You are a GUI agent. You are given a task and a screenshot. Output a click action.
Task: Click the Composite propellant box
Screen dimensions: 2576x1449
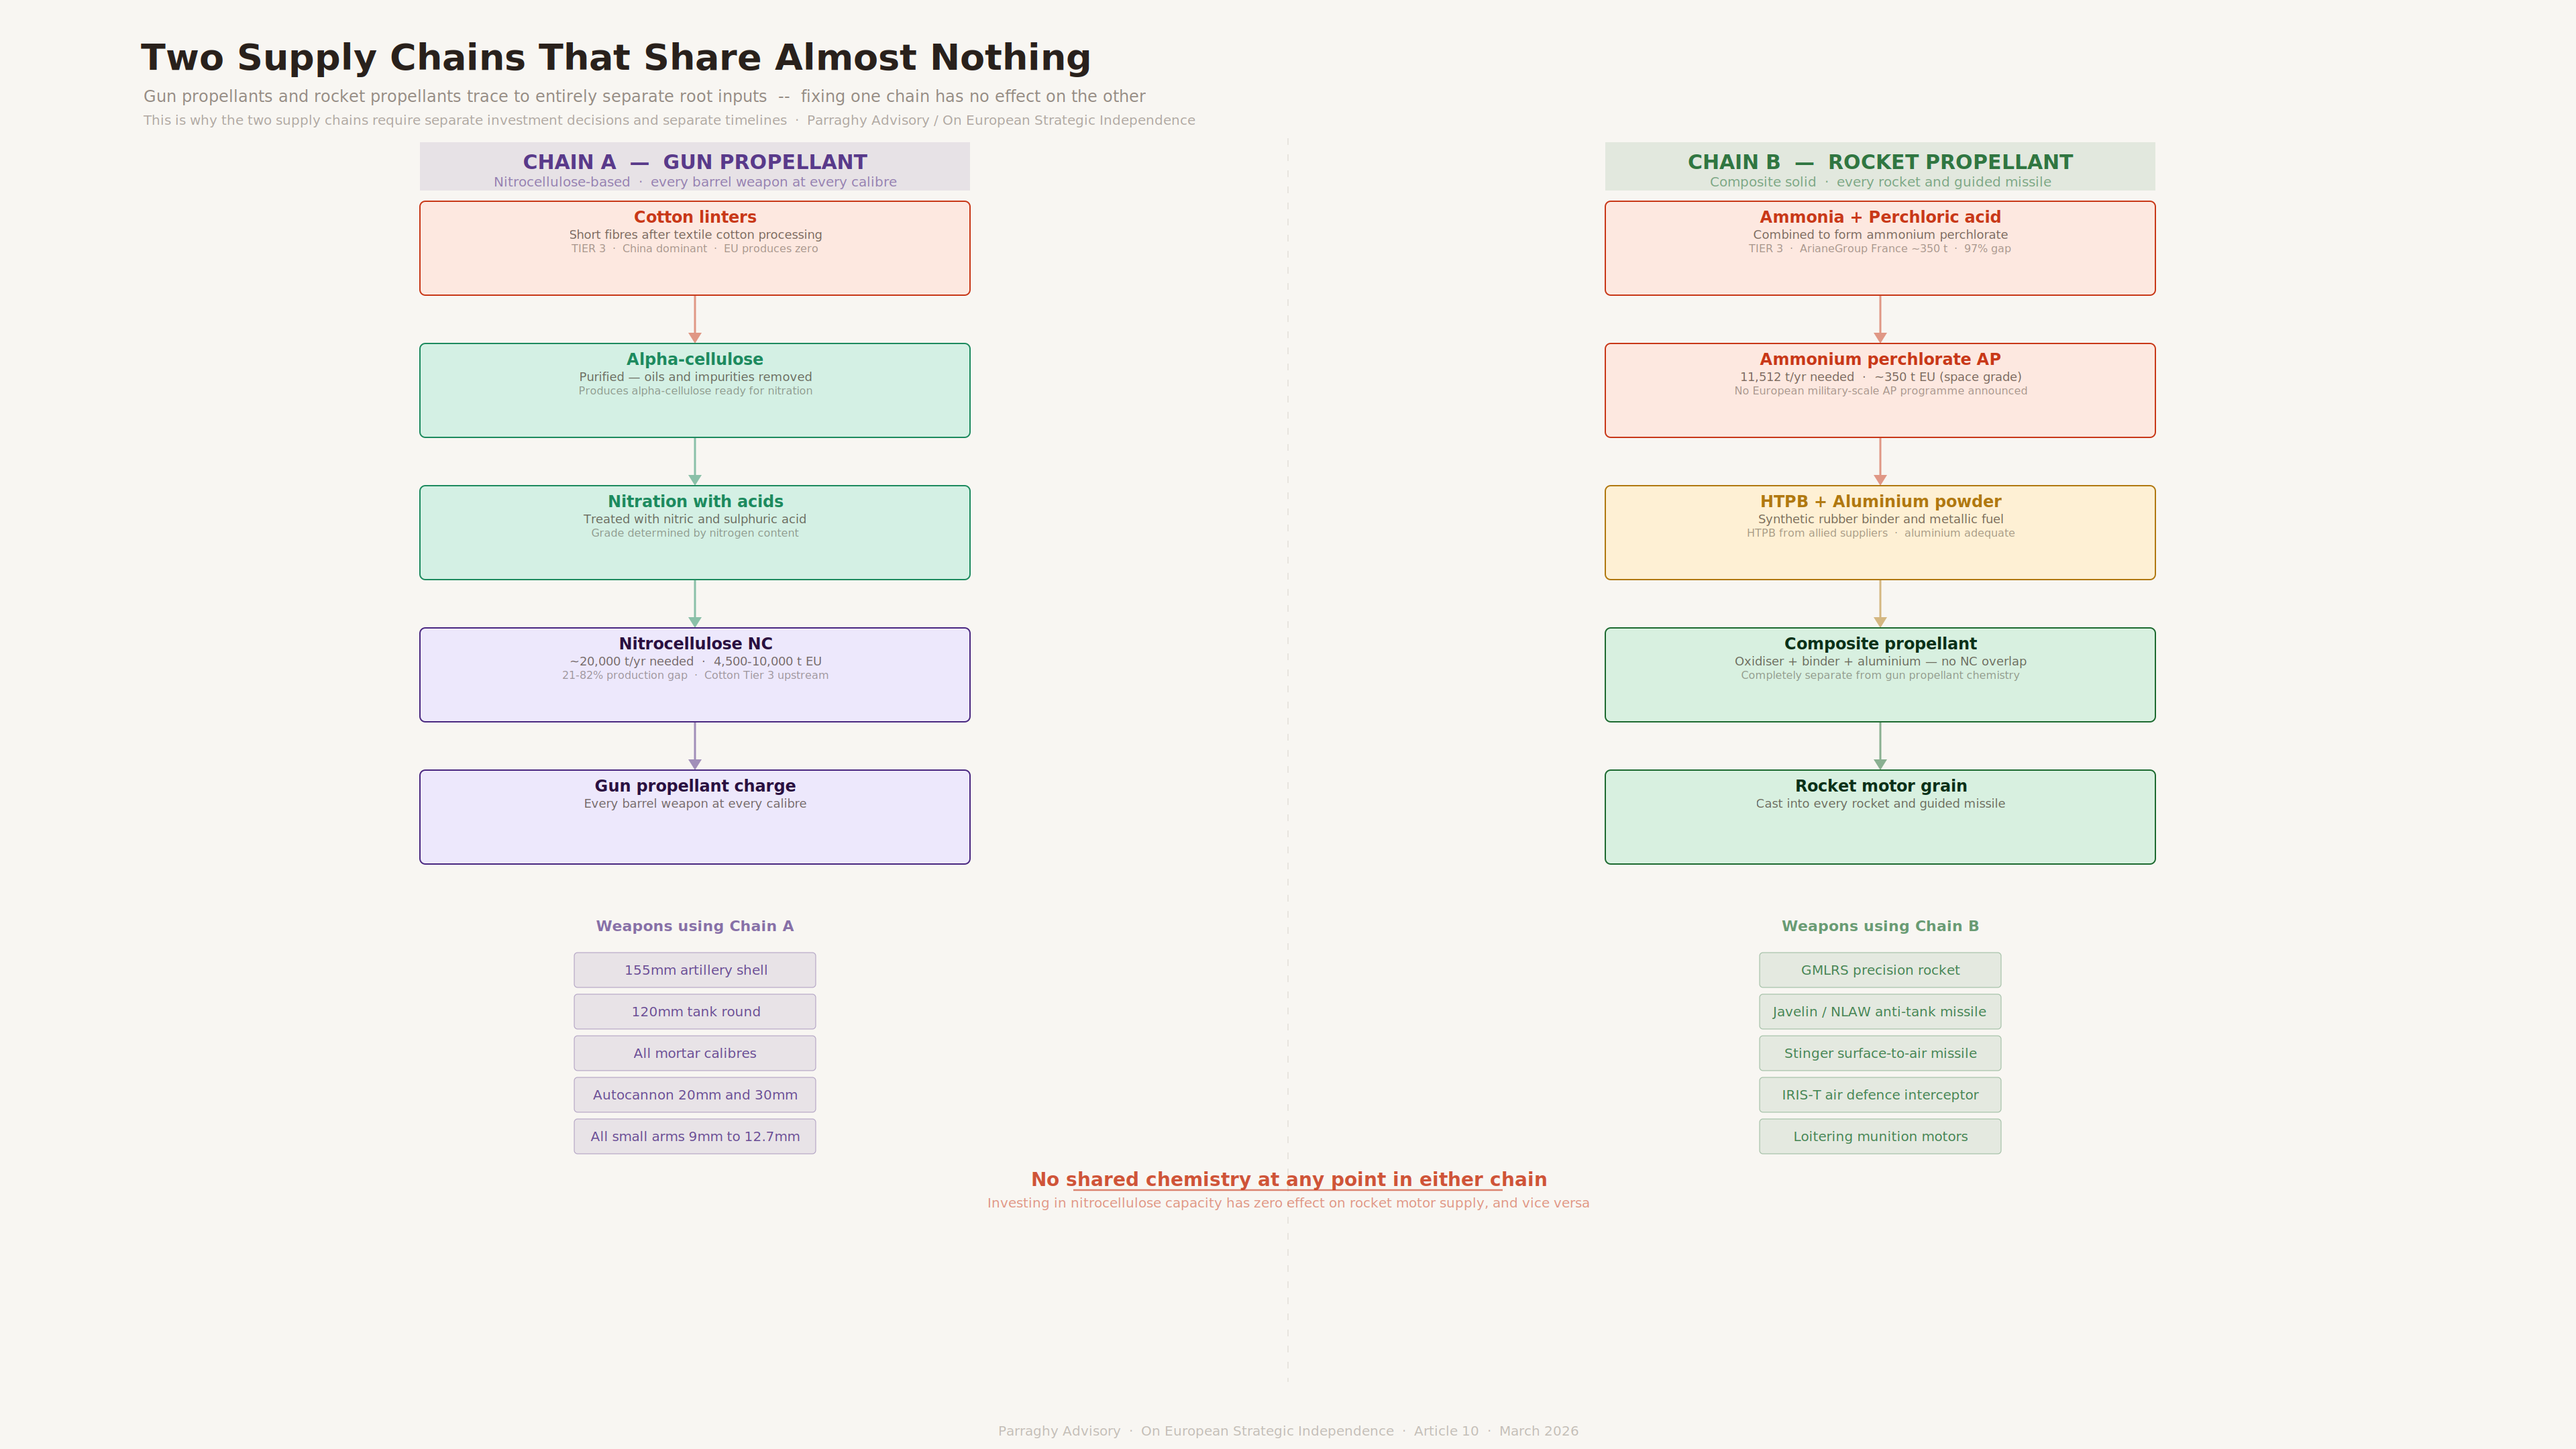click(x=1879, y=674)
